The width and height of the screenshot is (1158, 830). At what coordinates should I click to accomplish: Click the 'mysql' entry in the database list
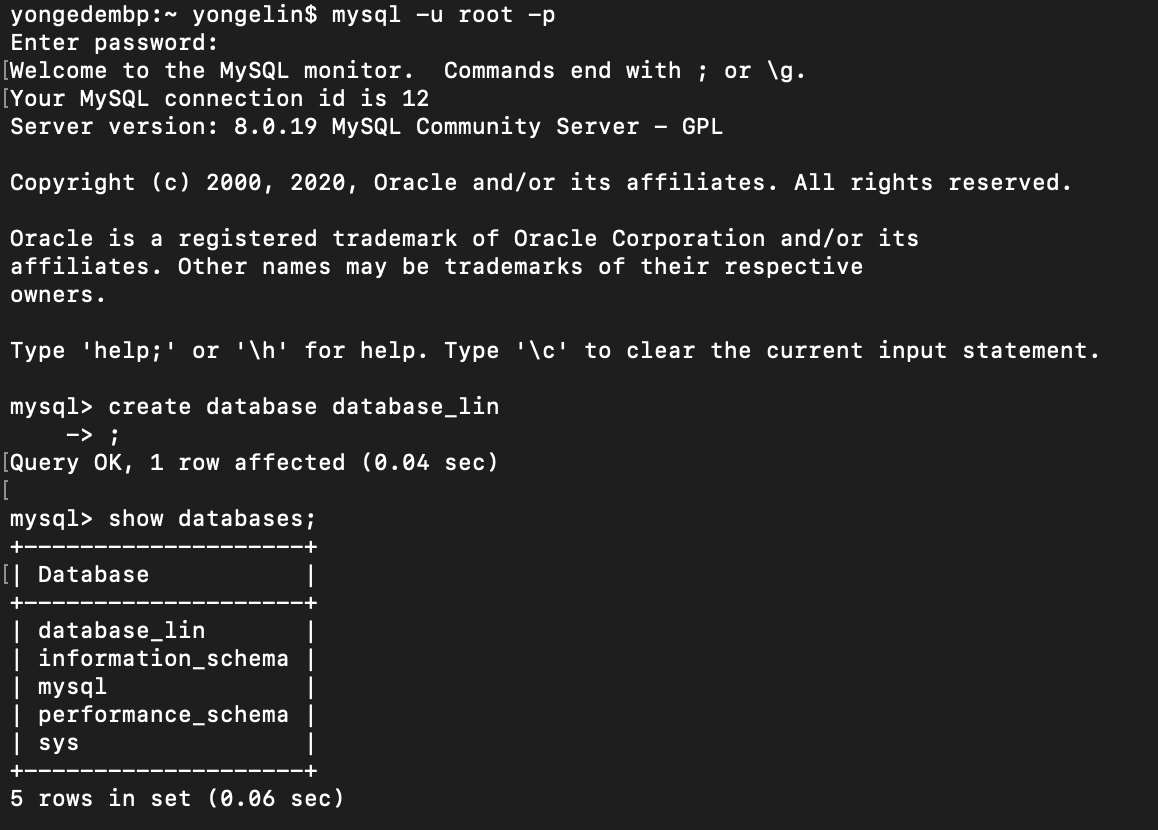point(72,687)
